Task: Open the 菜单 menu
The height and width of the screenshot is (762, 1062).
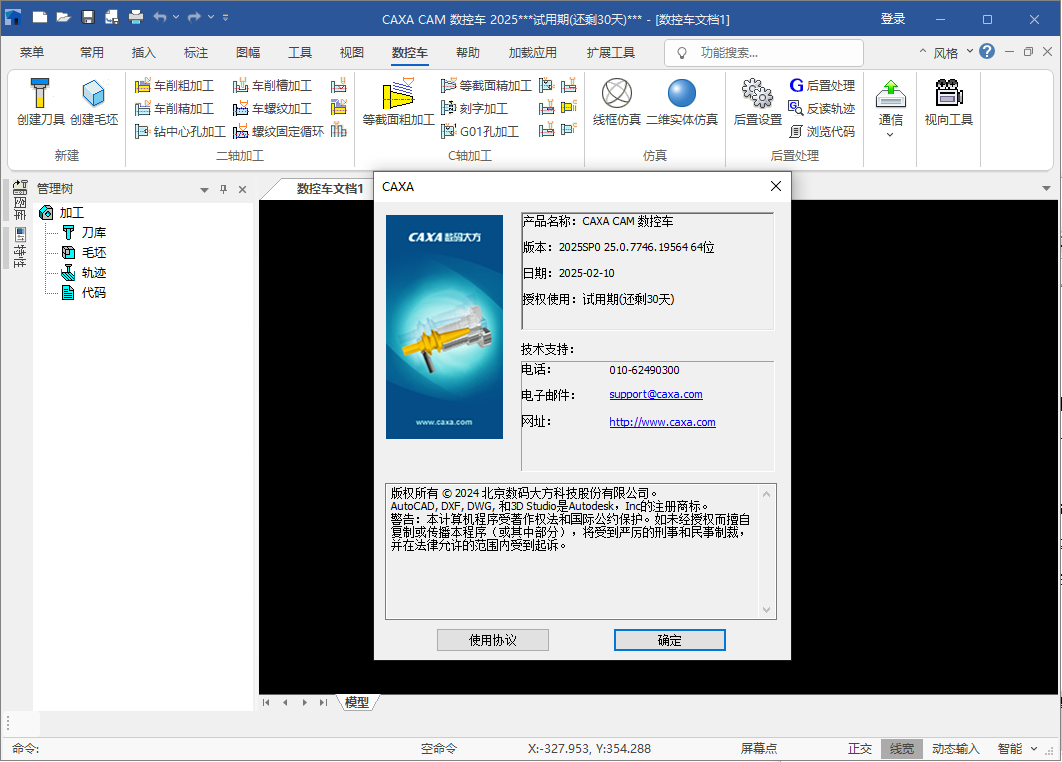Action: coord(32,52)
